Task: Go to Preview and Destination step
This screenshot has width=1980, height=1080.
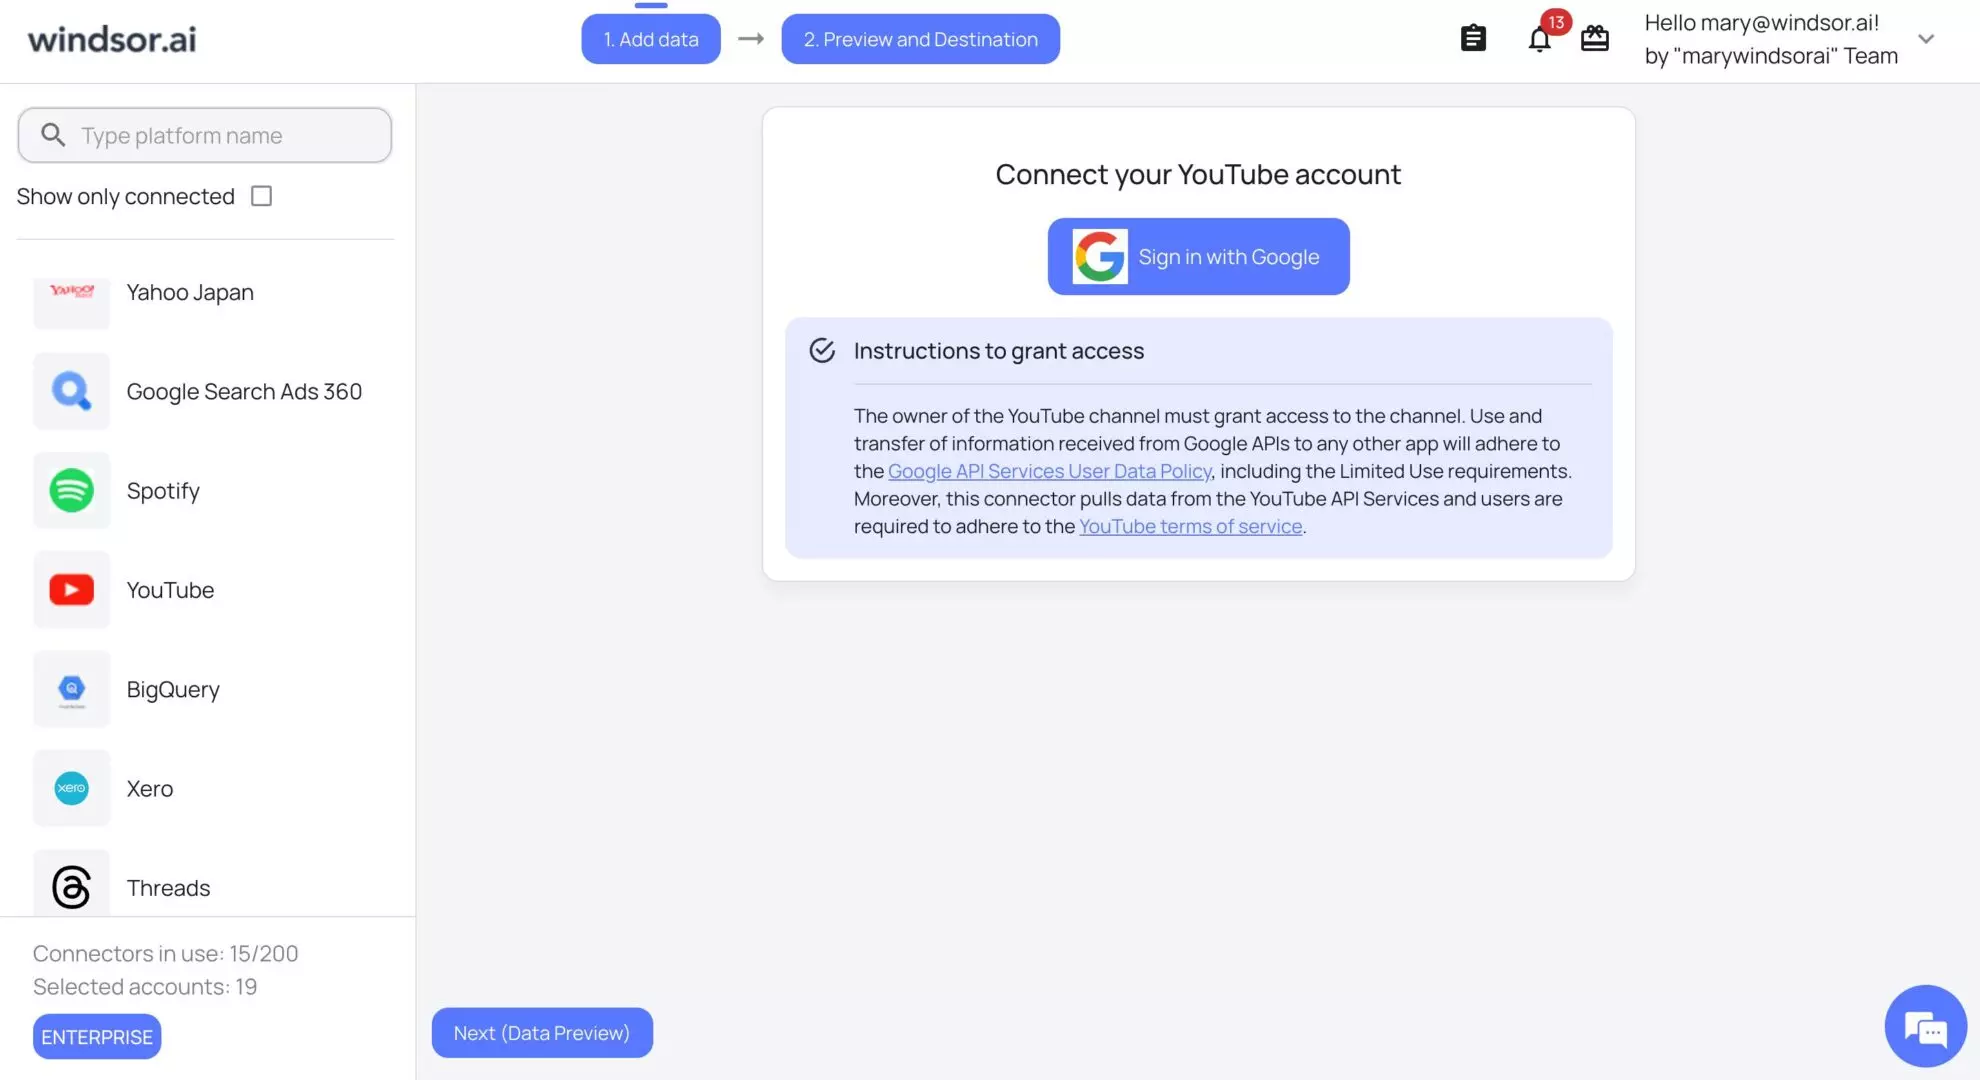Action: (x=920, y=39)
